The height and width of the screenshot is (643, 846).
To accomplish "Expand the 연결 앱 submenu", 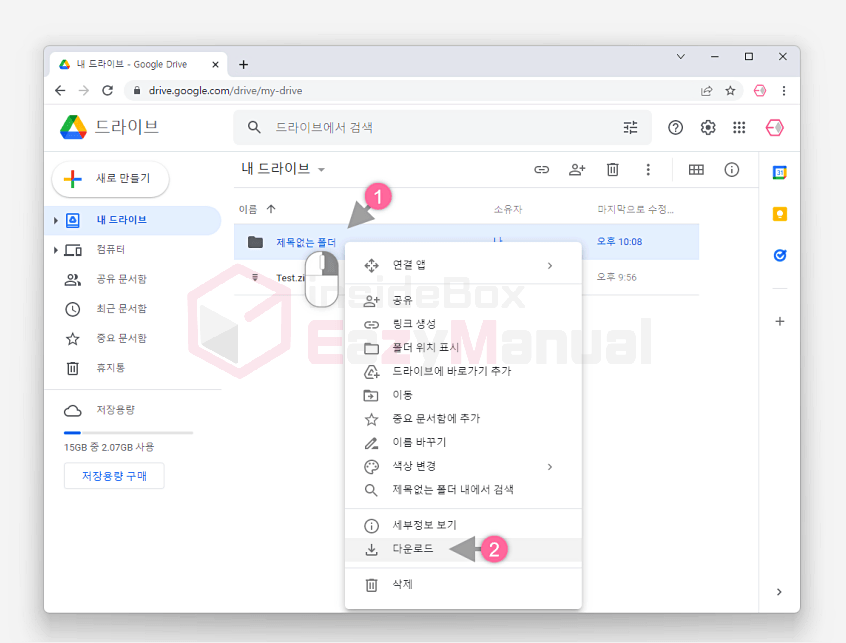I will (x=463, y=265).
